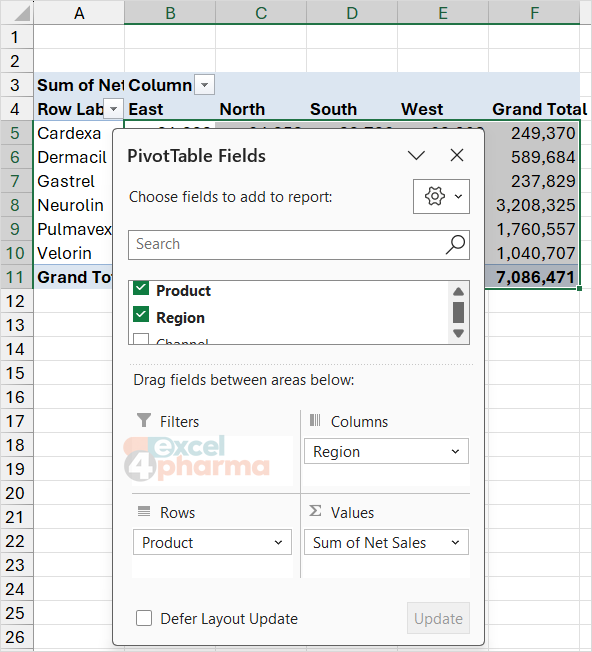Close the PivotTable Fields pane
The image size is (592, 652).
[x=457, y=156]
